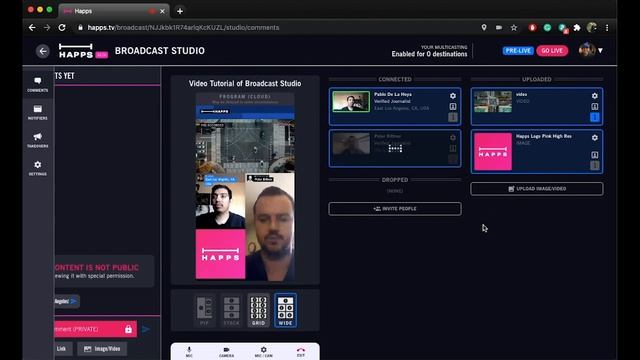Screen dimensions: 640x360
Task: Select the GRID layout option
Action: tap(258, 310)
